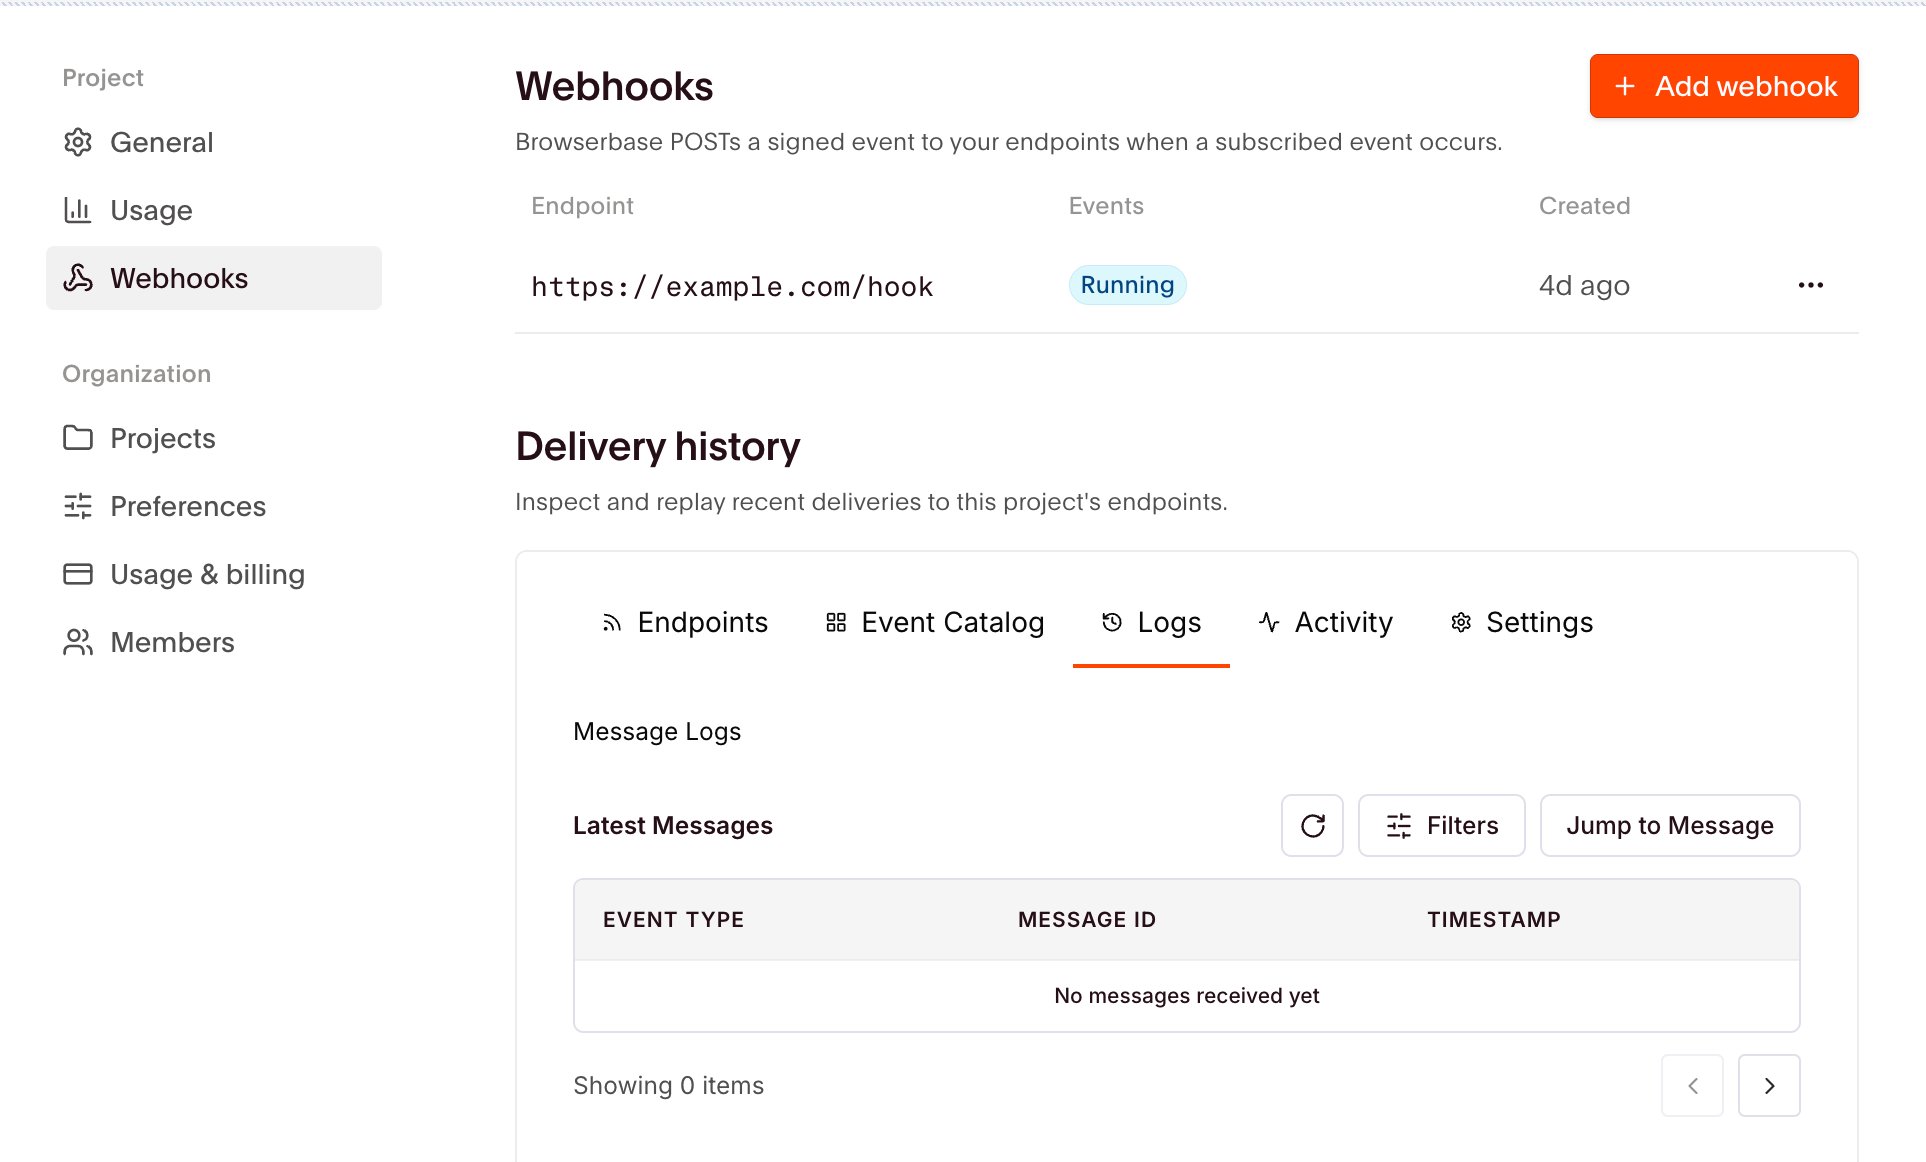Image resolution: width=1926 pixels, height=1162 pixels.
Task: Open the Filters options
Action: pyautogui.click(x=1441, y=825)
